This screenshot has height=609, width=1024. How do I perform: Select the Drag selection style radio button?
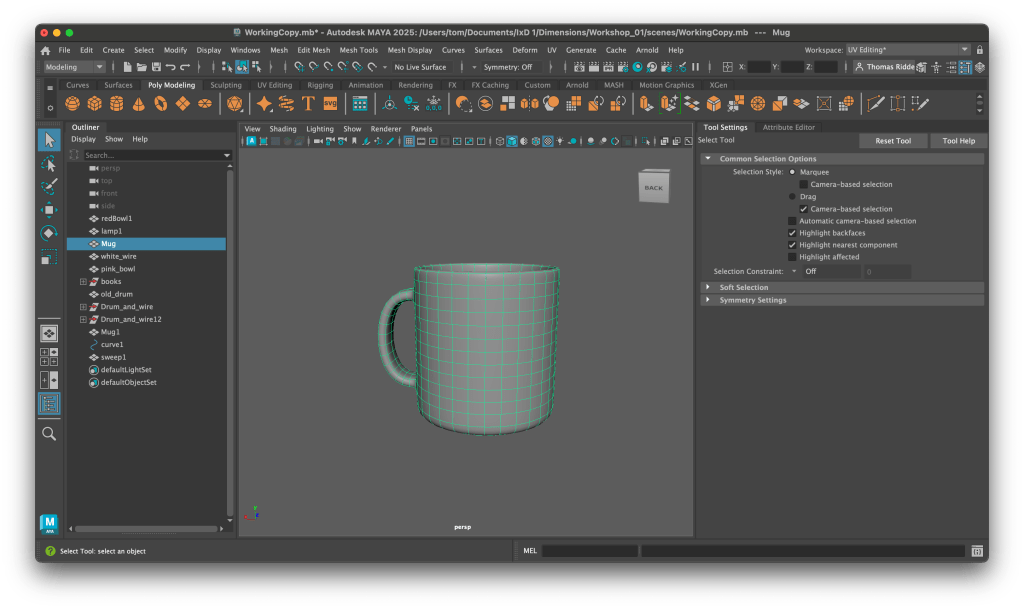pyautogui.click(x=792, y=197)
